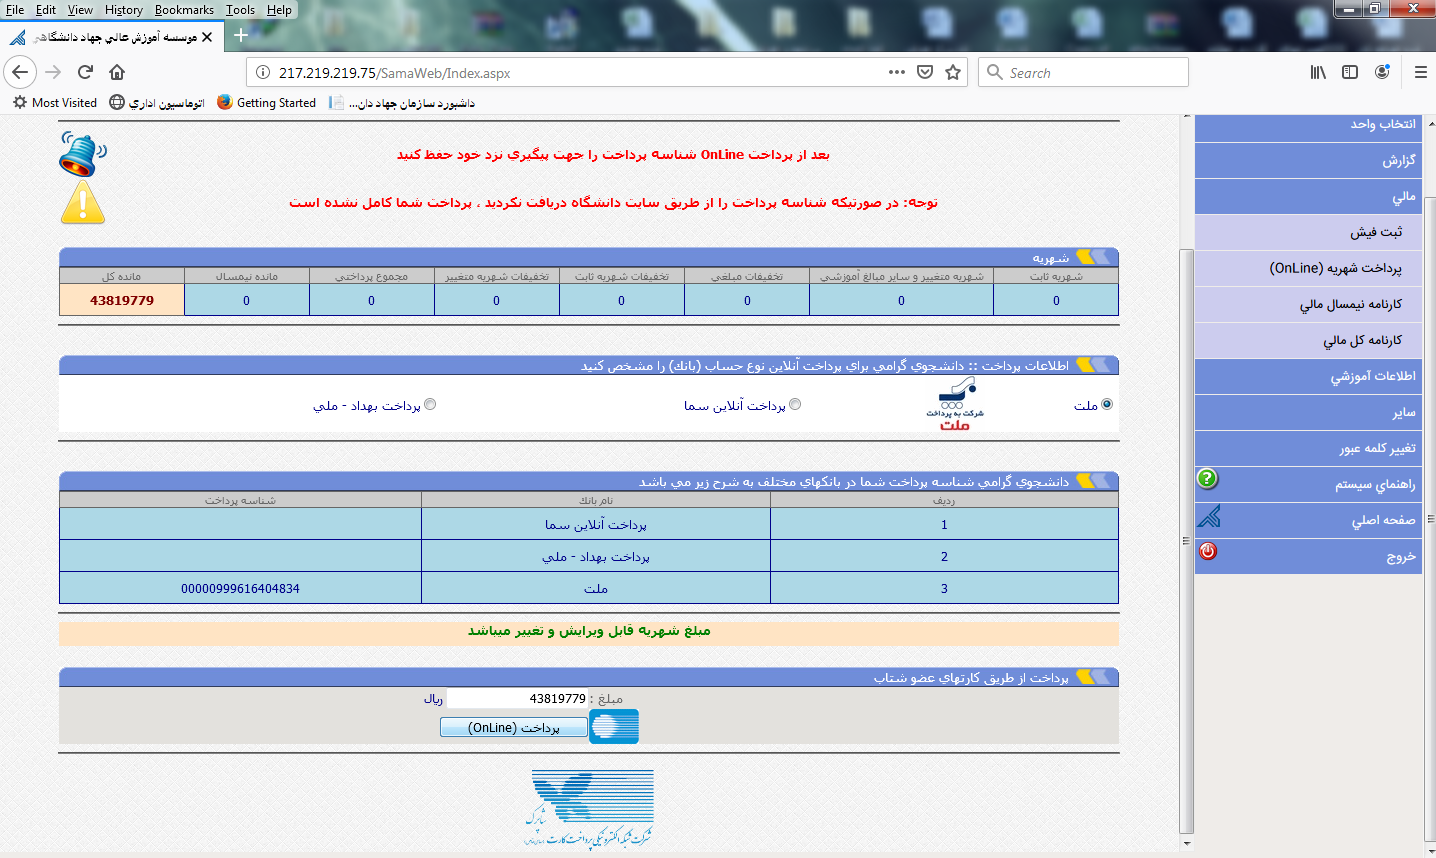This screenshot has width=1436, height=858.
Task: Click the browser Search box
Action: [1083, 72]
